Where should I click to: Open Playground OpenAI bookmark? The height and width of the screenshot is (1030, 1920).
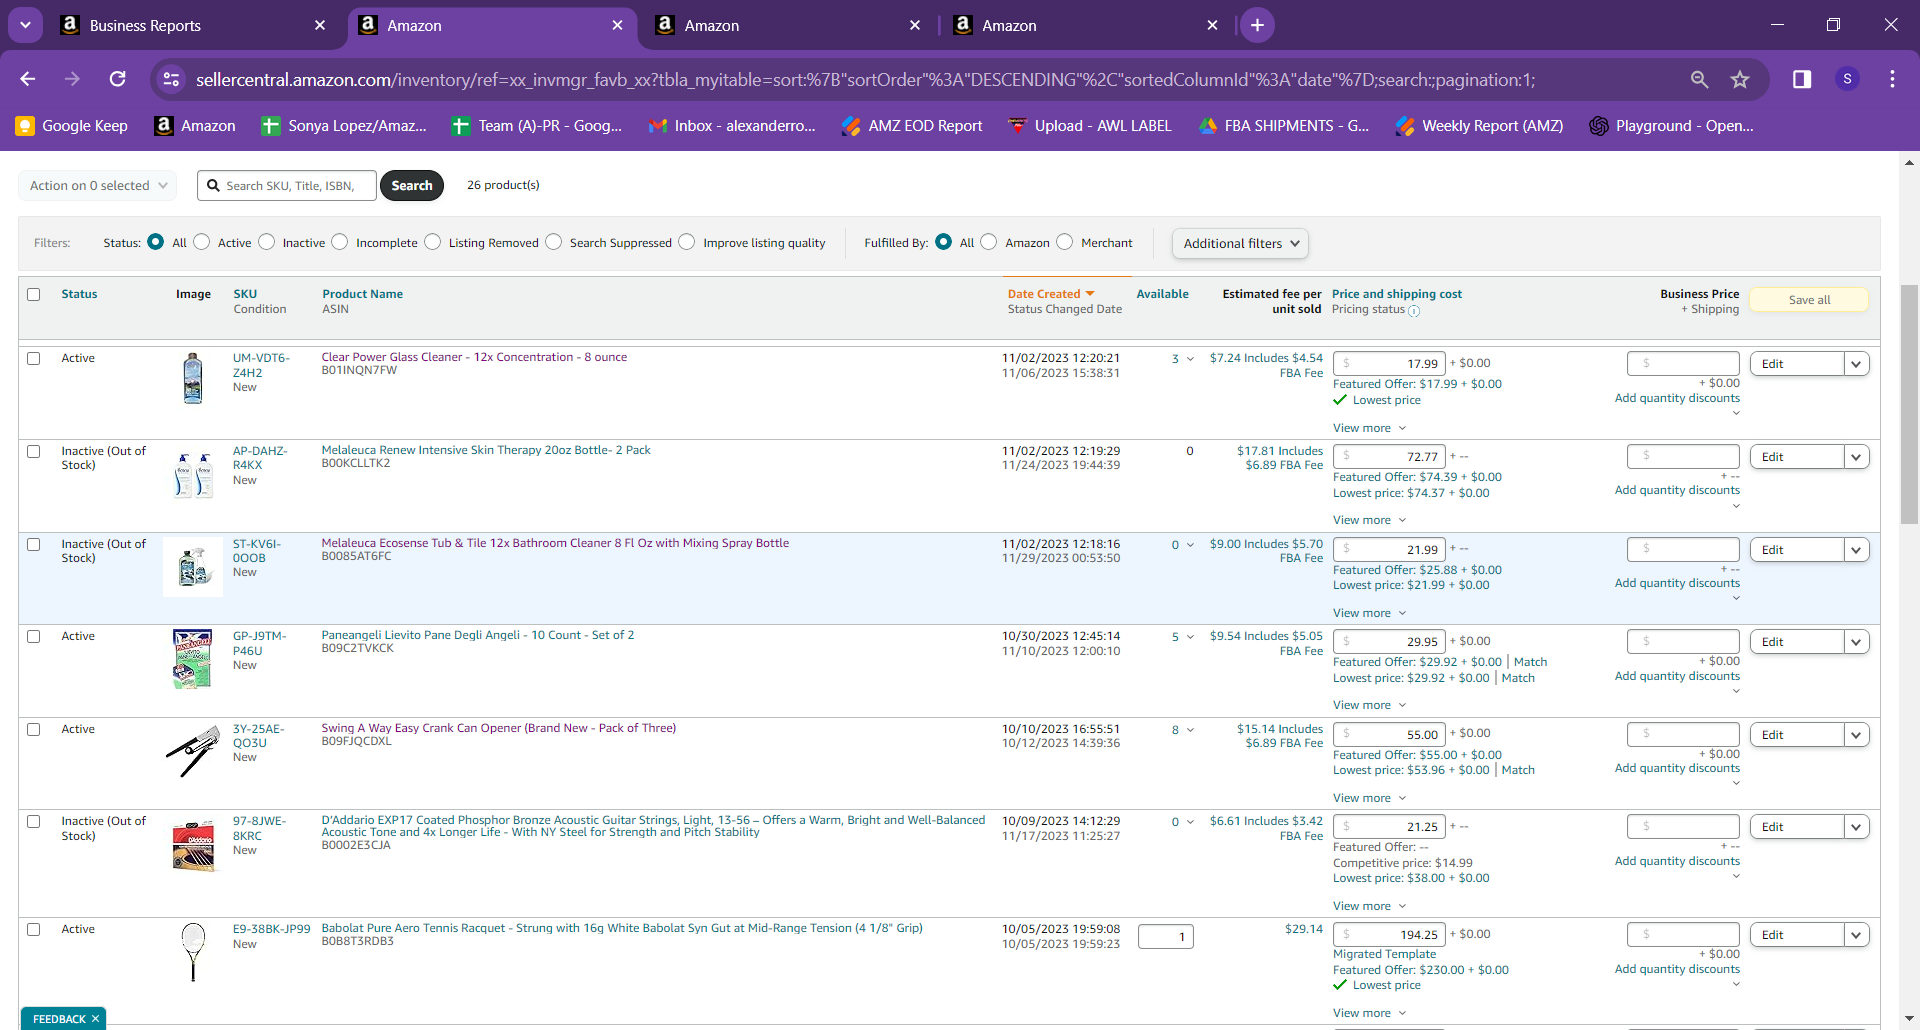pos(1672,126)
